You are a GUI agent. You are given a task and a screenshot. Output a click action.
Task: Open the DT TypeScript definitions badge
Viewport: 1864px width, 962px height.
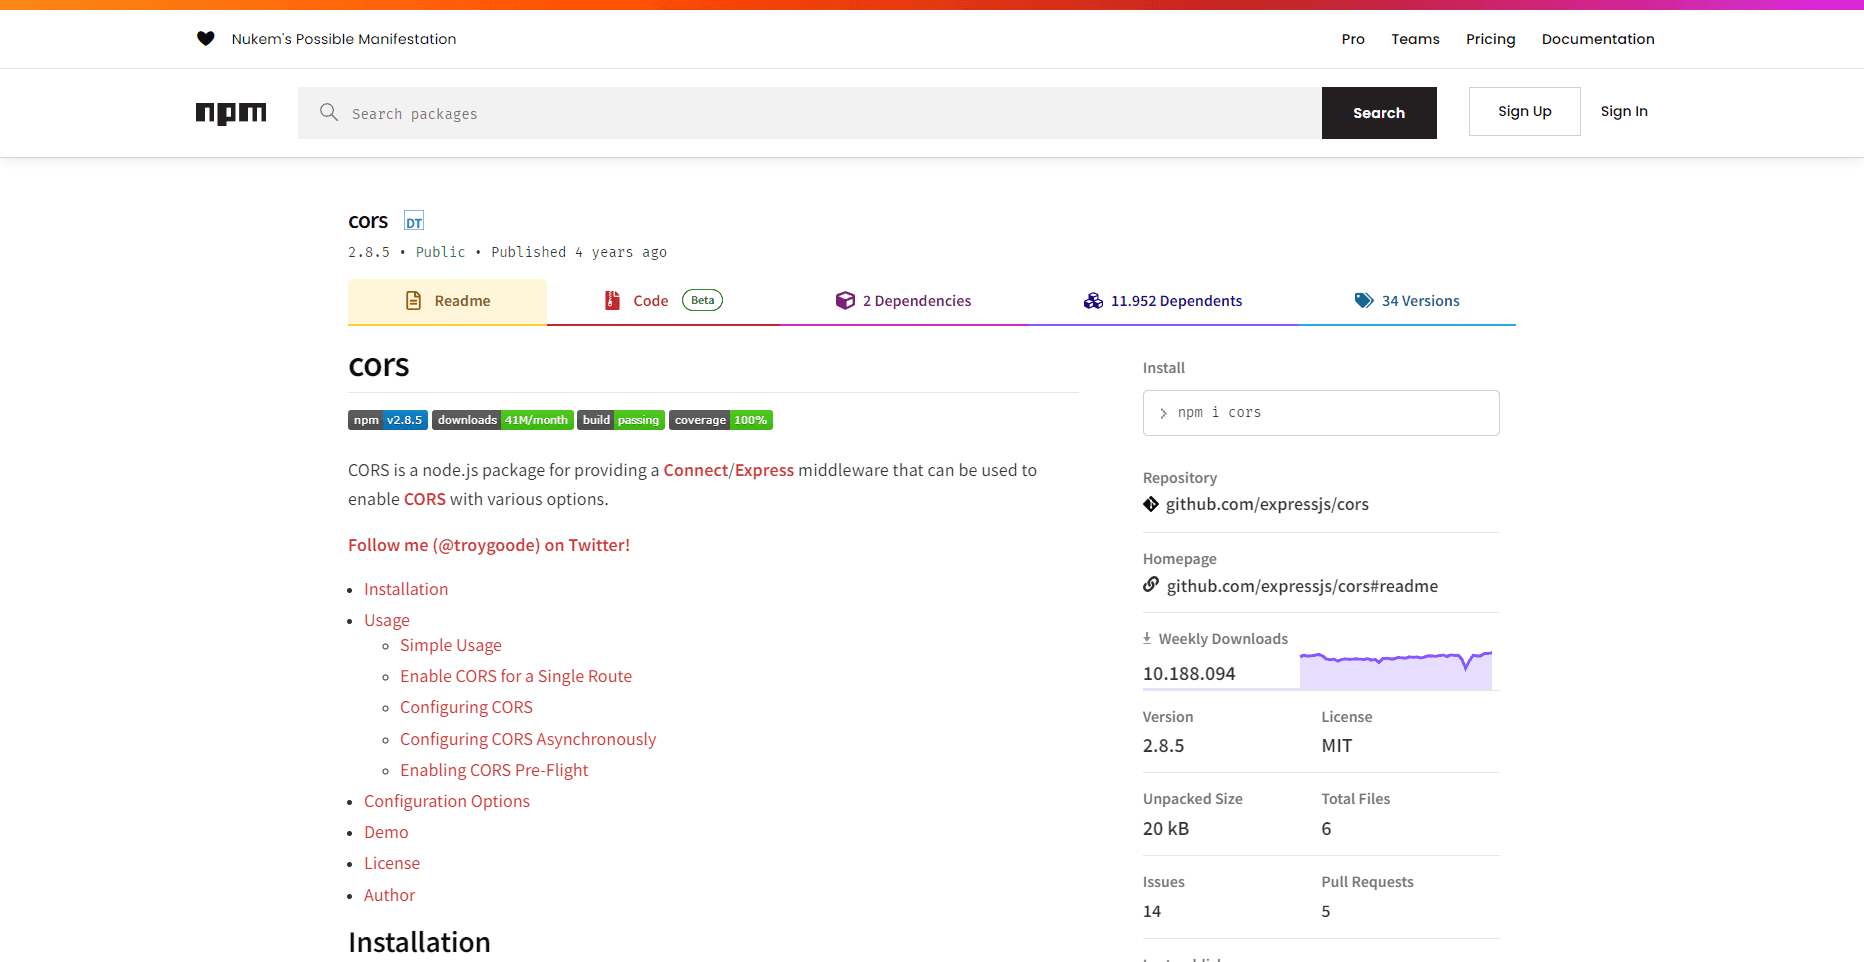pos(414,221)
